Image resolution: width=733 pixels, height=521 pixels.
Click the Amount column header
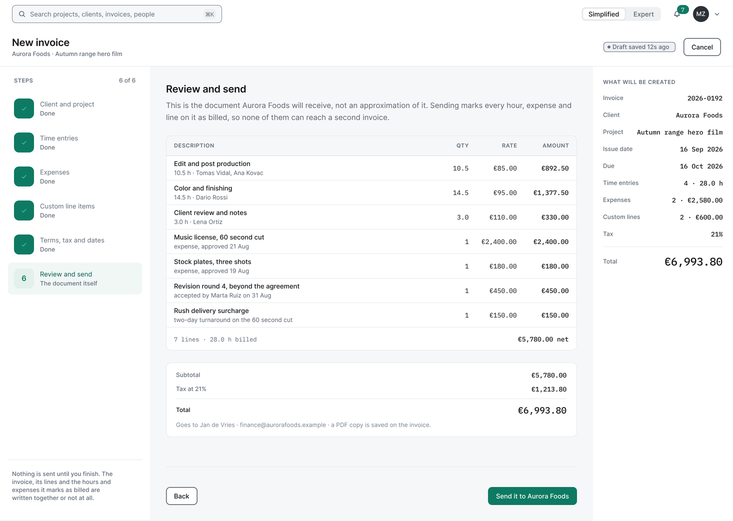coord(555,145)
